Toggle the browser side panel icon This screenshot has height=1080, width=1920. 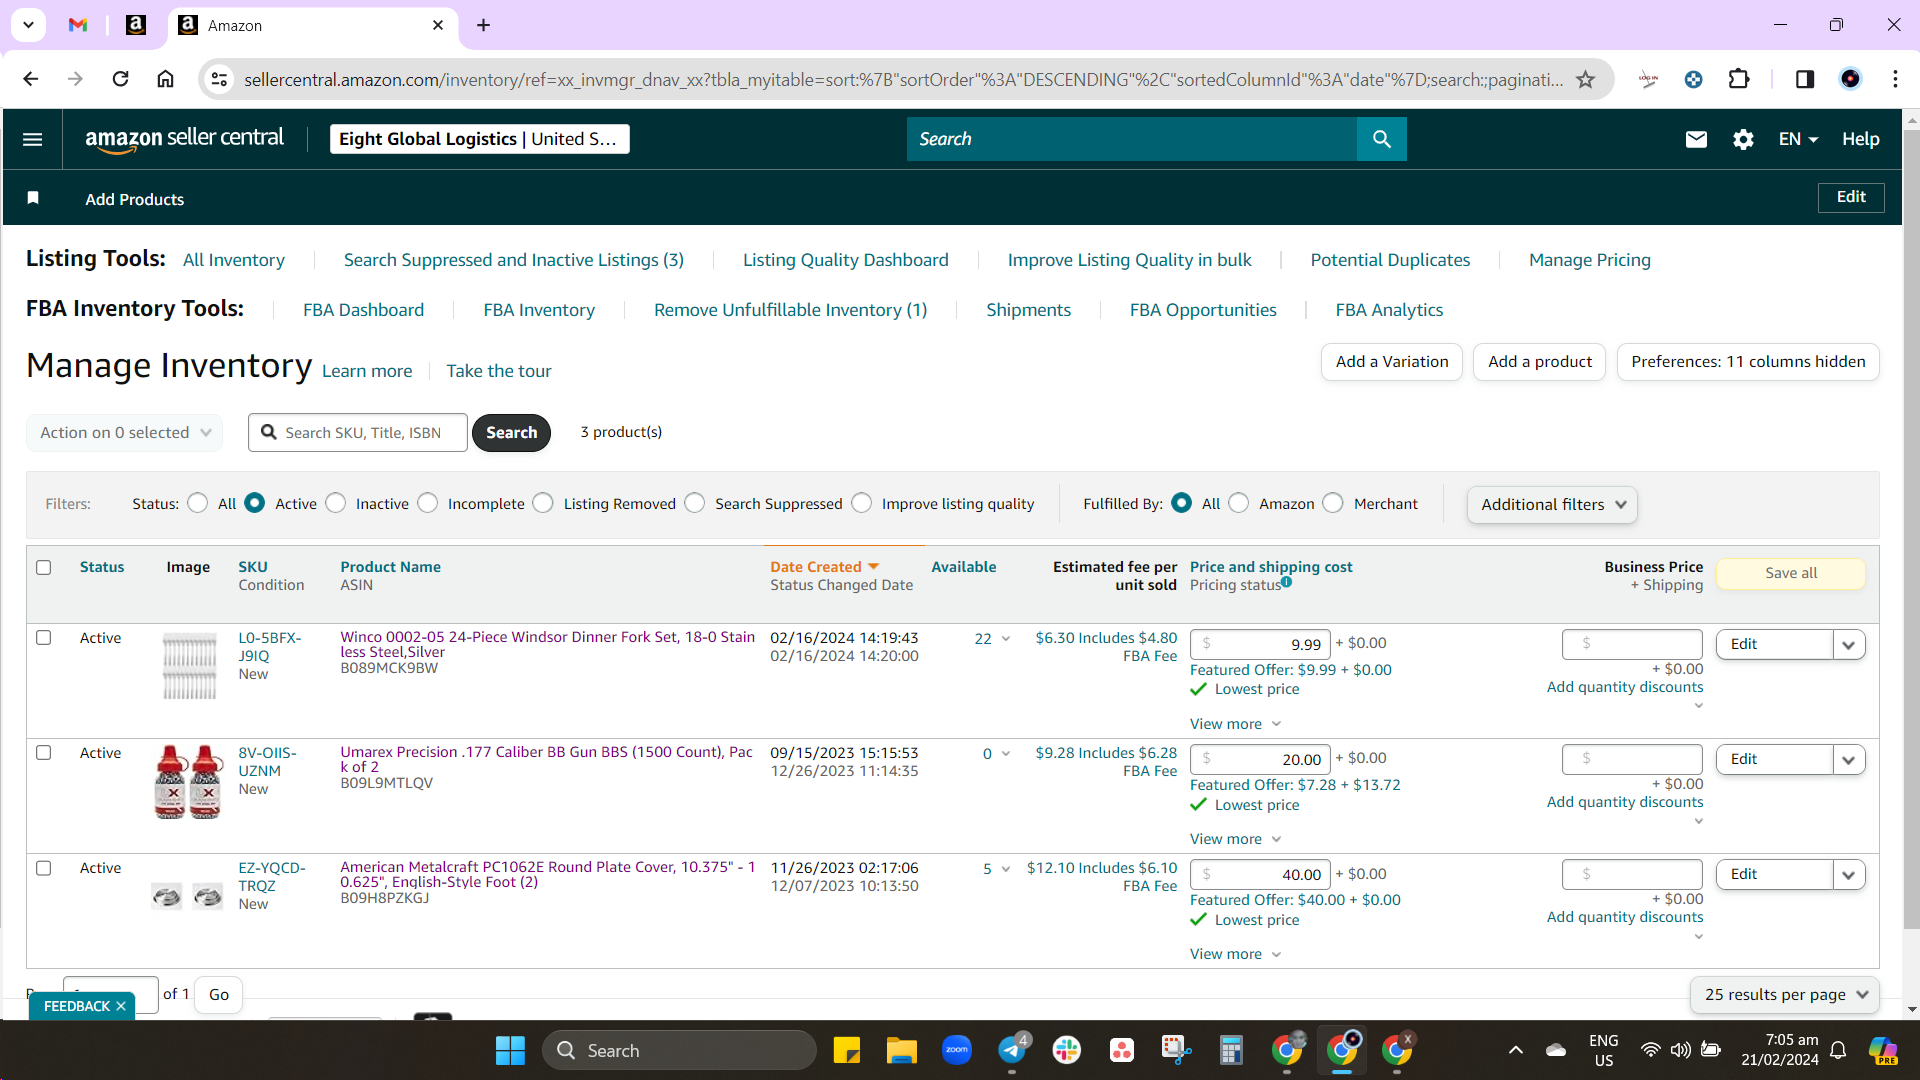click(x=1805, y=79)
